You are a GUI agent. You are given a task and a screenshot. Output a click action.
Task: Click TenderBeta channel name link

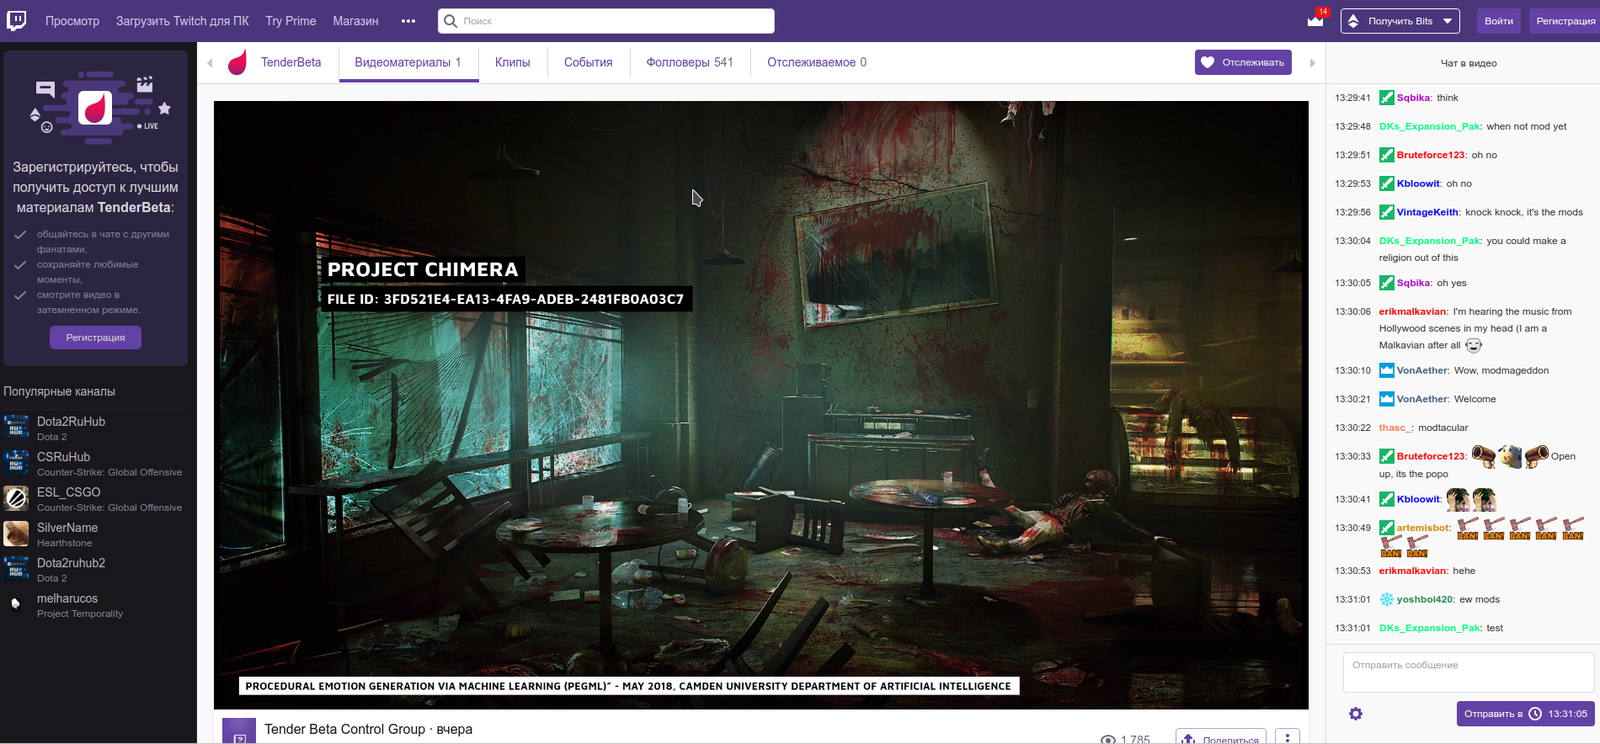coord(291,62)
